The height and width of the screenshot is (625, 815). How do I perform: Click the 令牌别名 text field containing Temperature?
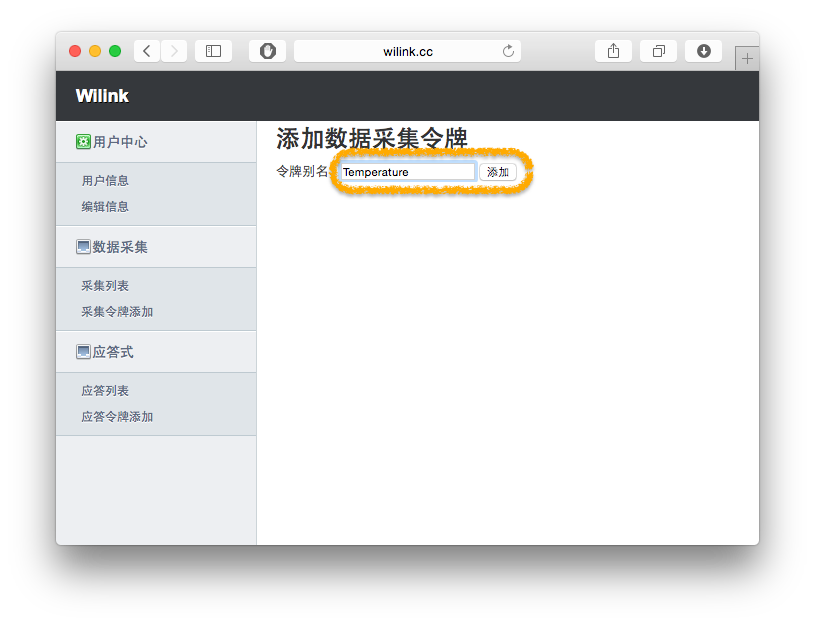(408, 172)
